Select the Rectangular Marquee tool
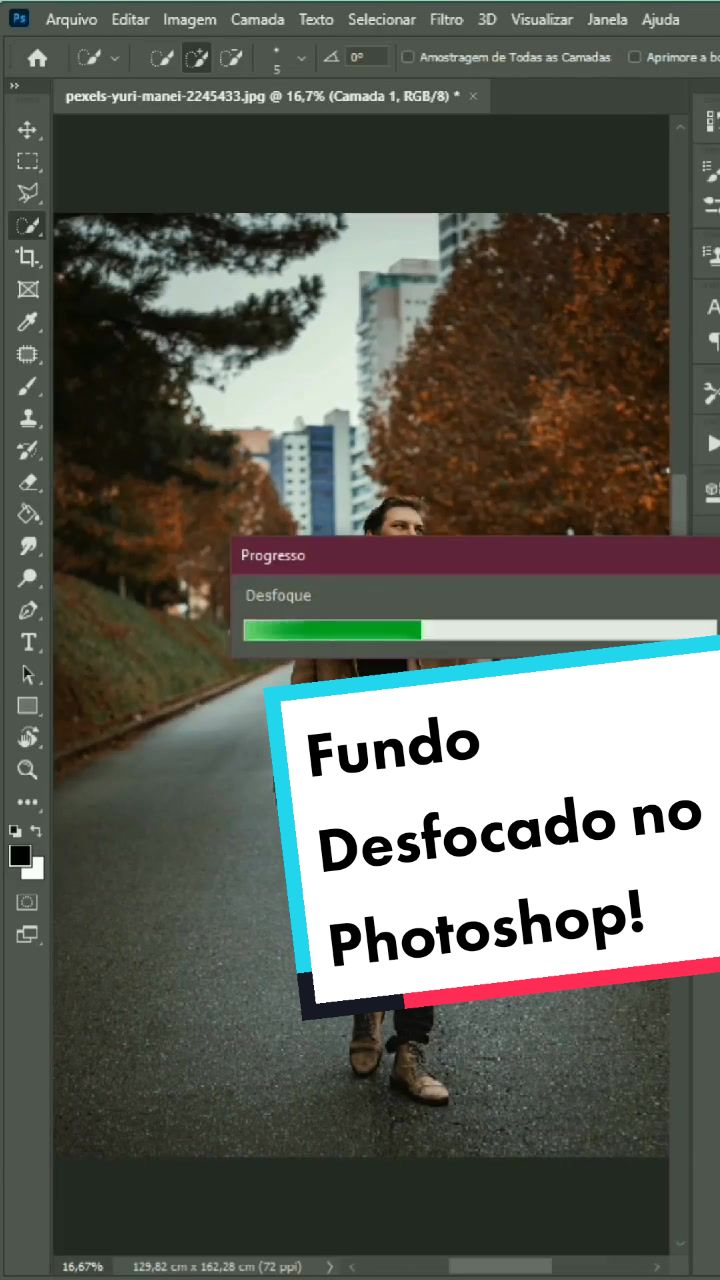Image resolution: width=720 pixels, height=1280 pixels. [27, 162]
